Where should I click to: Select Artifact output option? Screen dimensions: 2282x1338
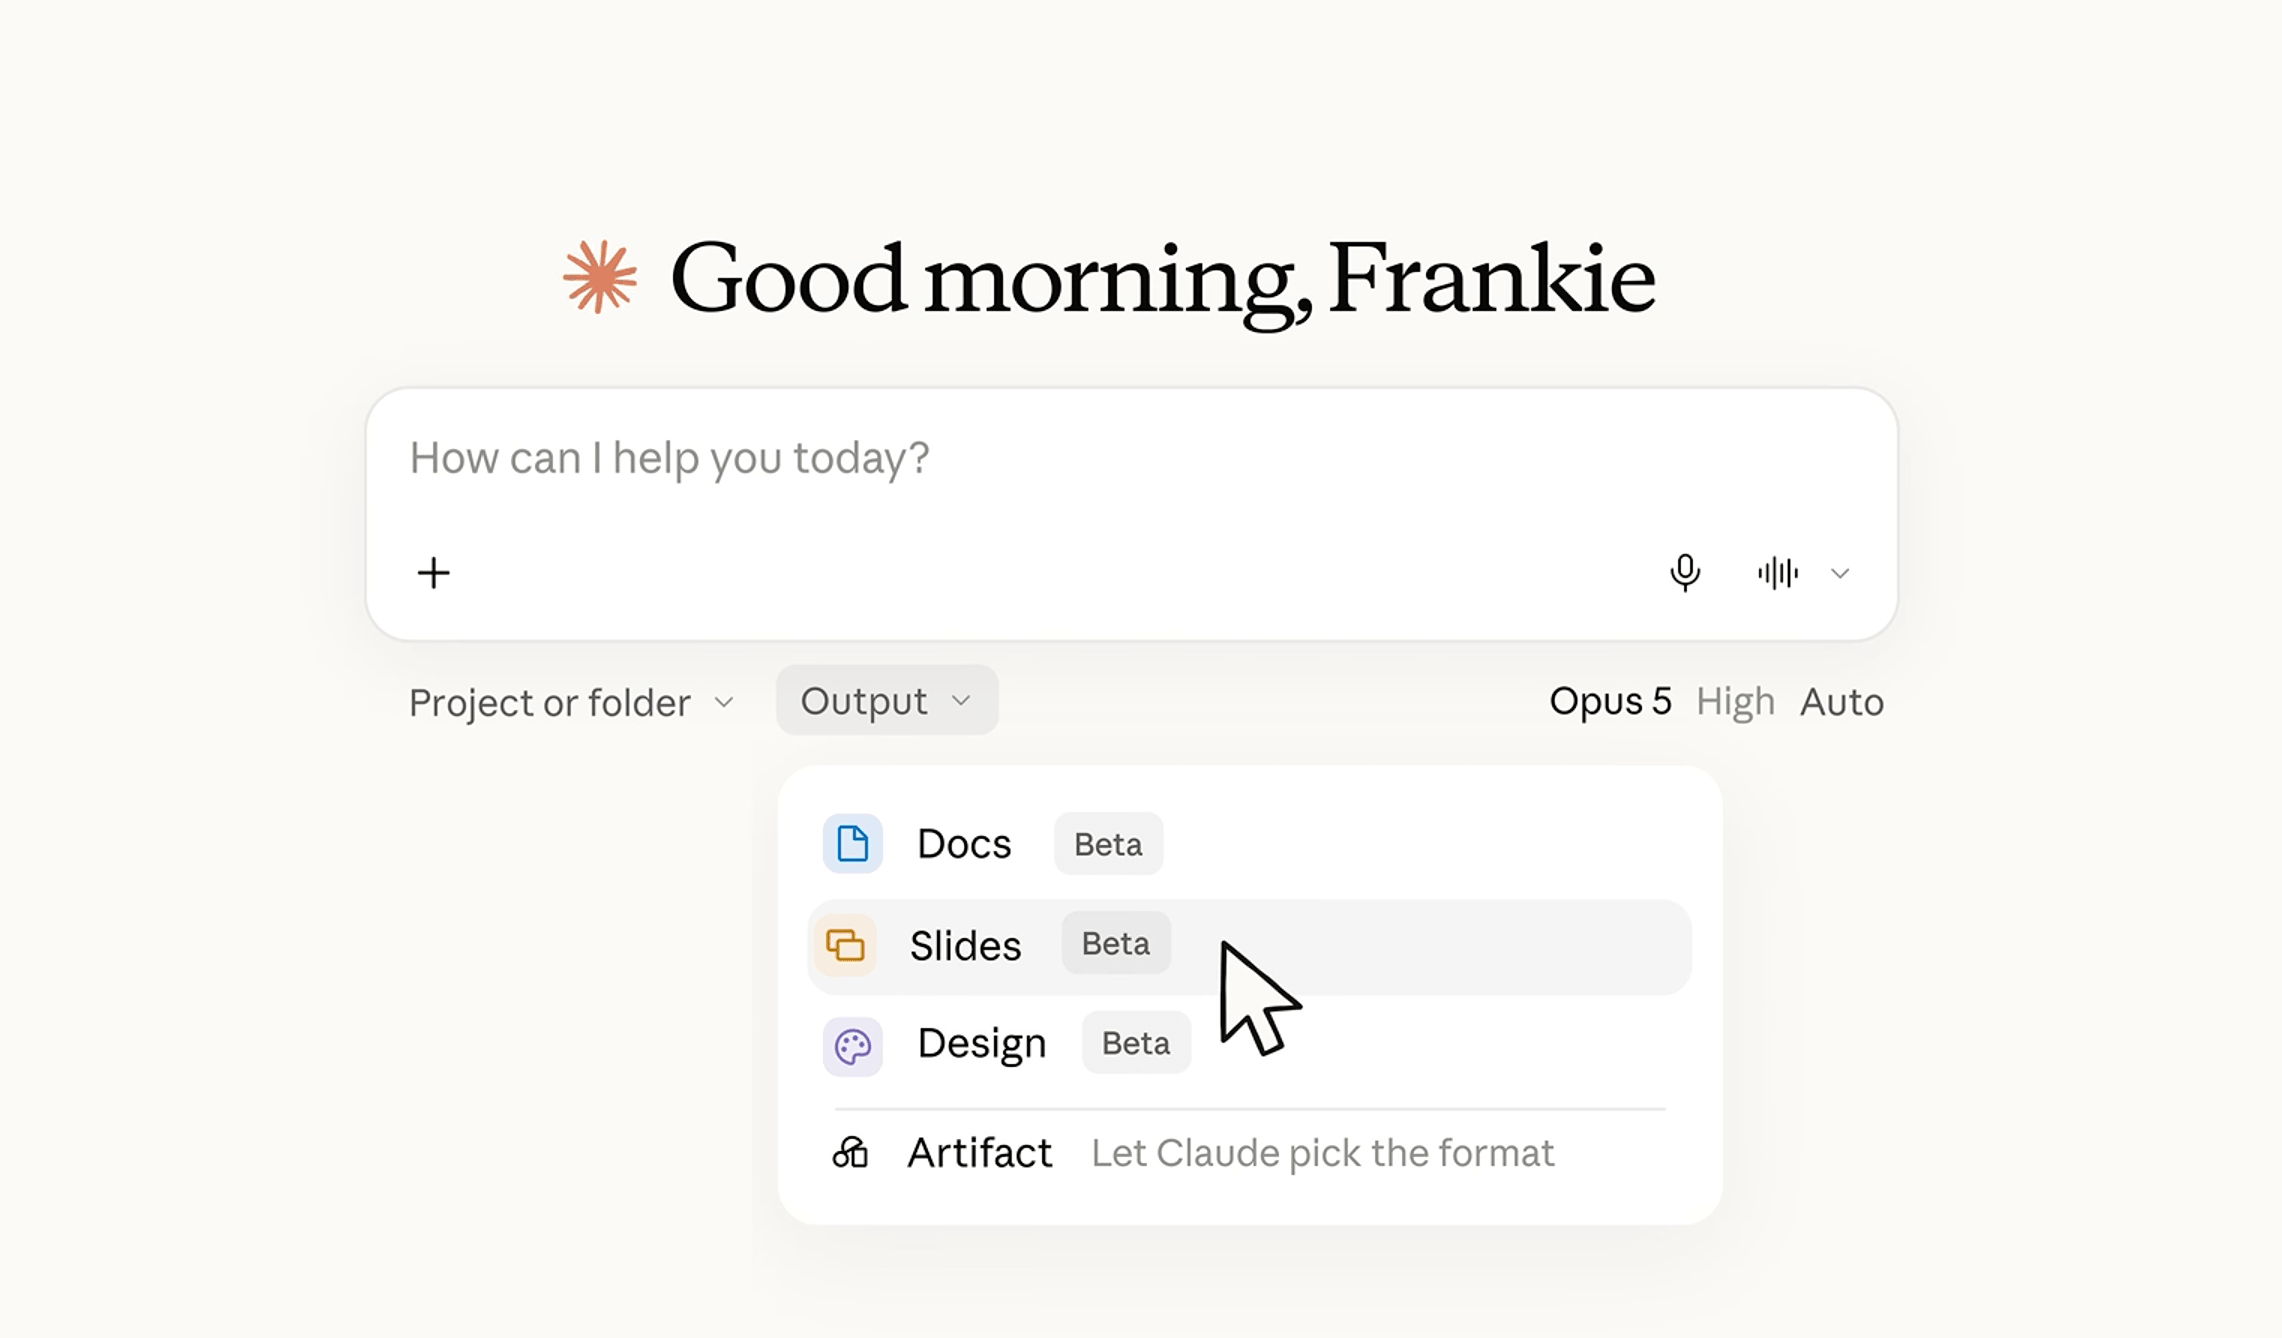point(1249,1153)
